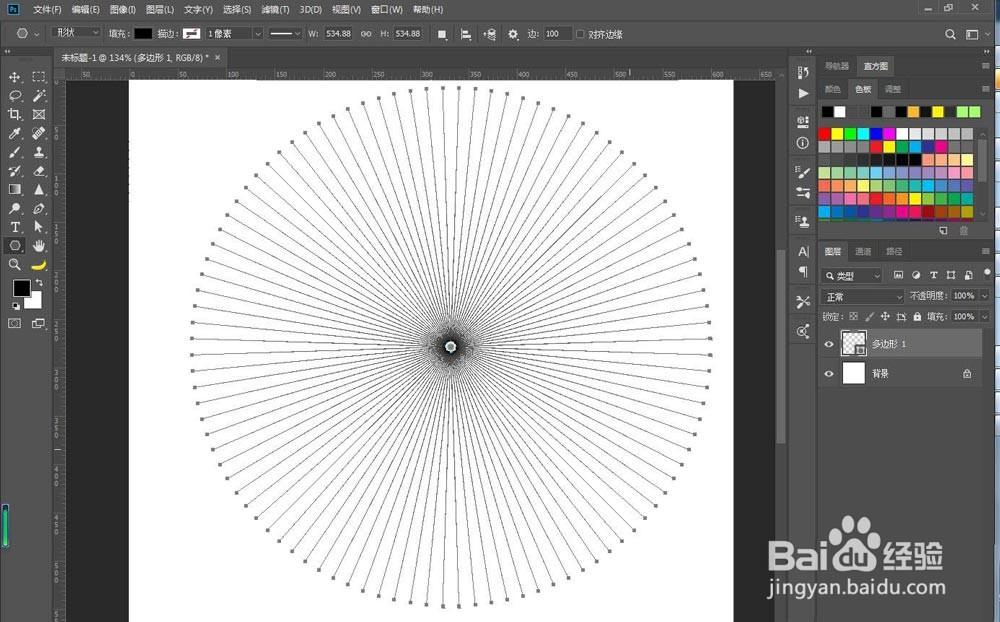Select the Sharpen/Blur triangle tool
The width and height of the screenshot is (1000, 622).
(x=39, y=189)
